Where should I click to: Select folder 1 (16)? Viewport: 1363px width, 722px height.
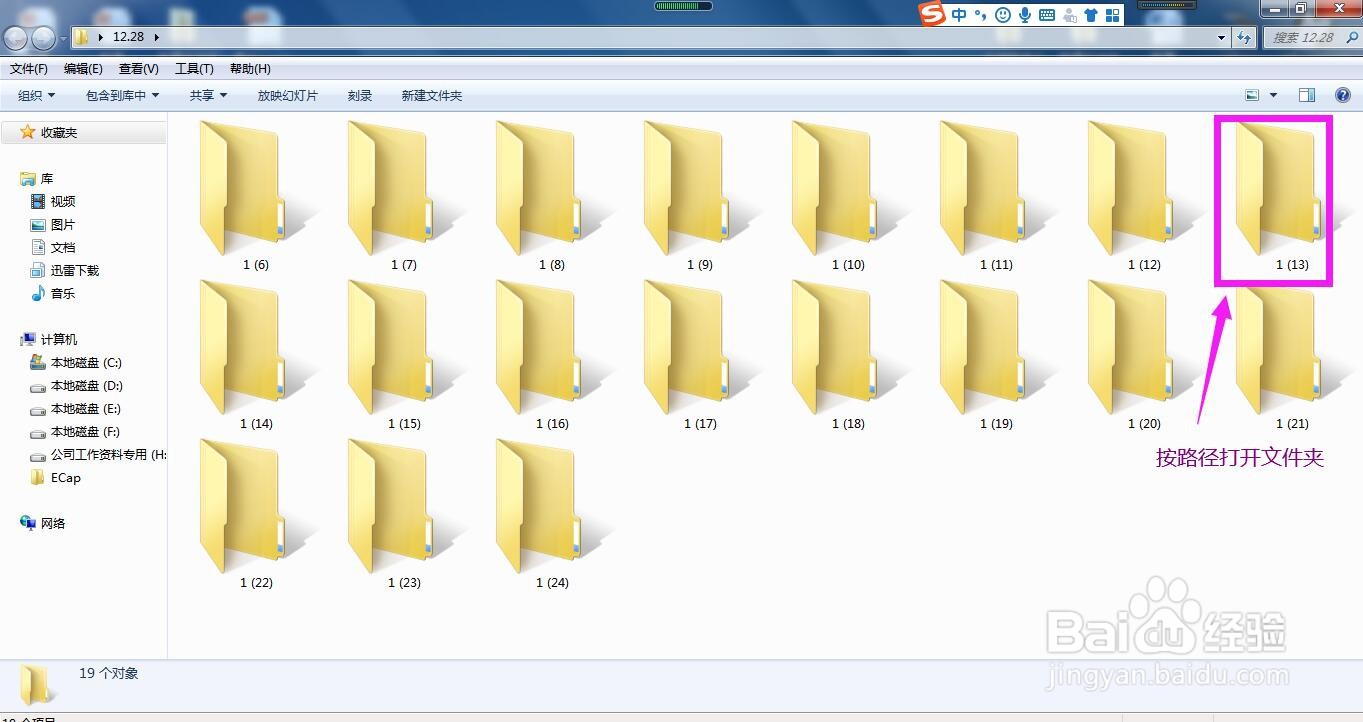tap(552, 354)
